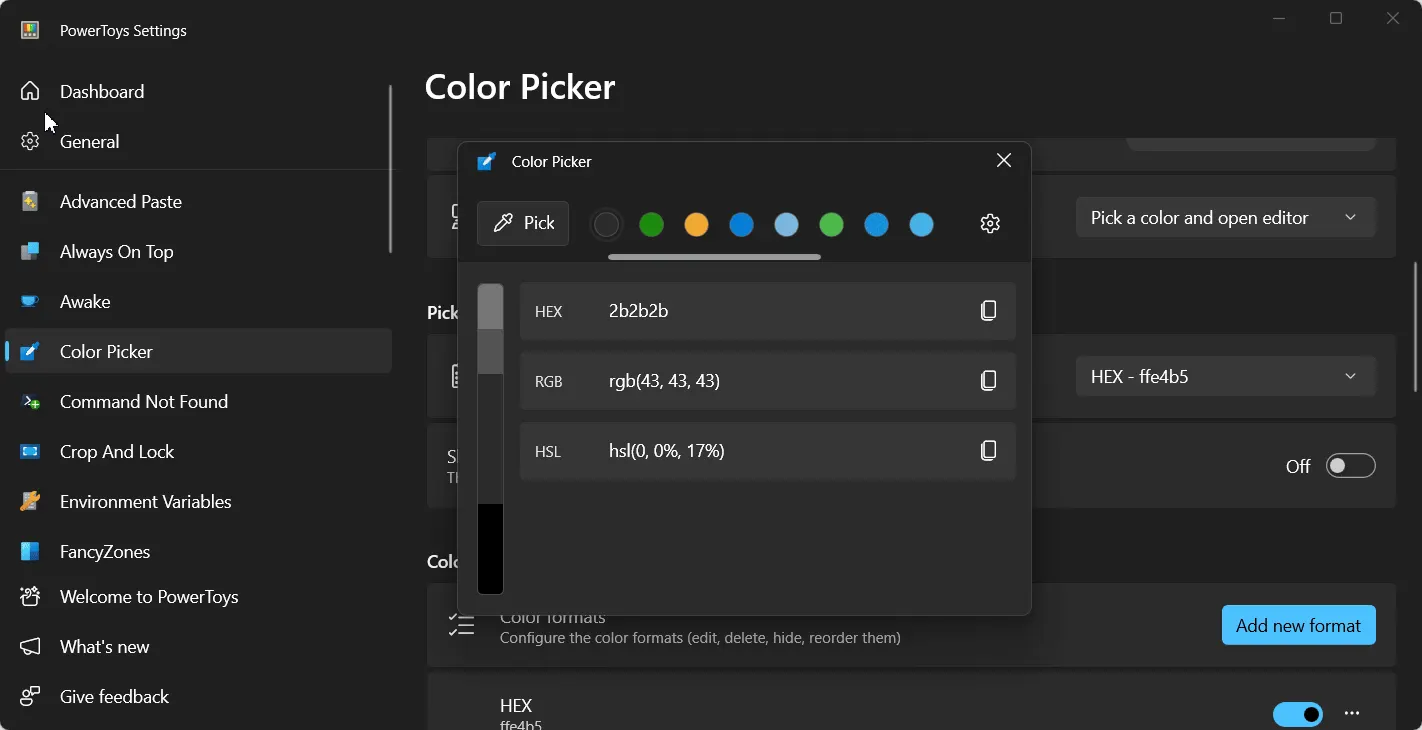Maximize the PowerToys Settings window

tap(1336, 18)
